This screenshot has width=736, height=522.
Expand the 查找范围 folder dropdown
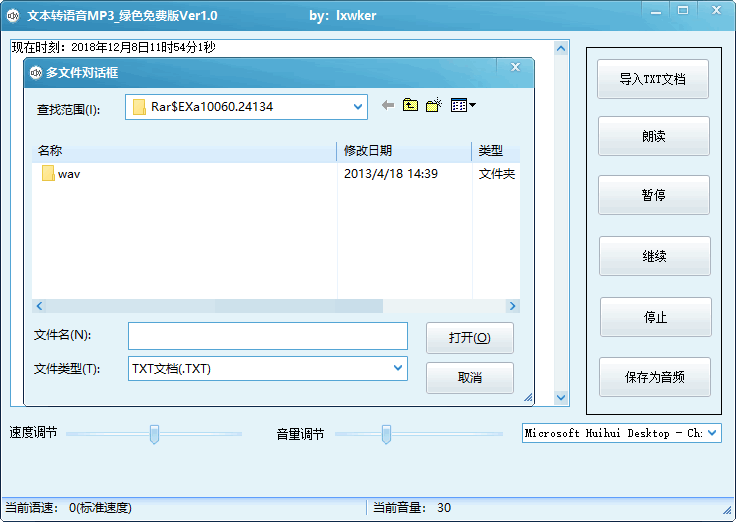click(x=358, y=107)
